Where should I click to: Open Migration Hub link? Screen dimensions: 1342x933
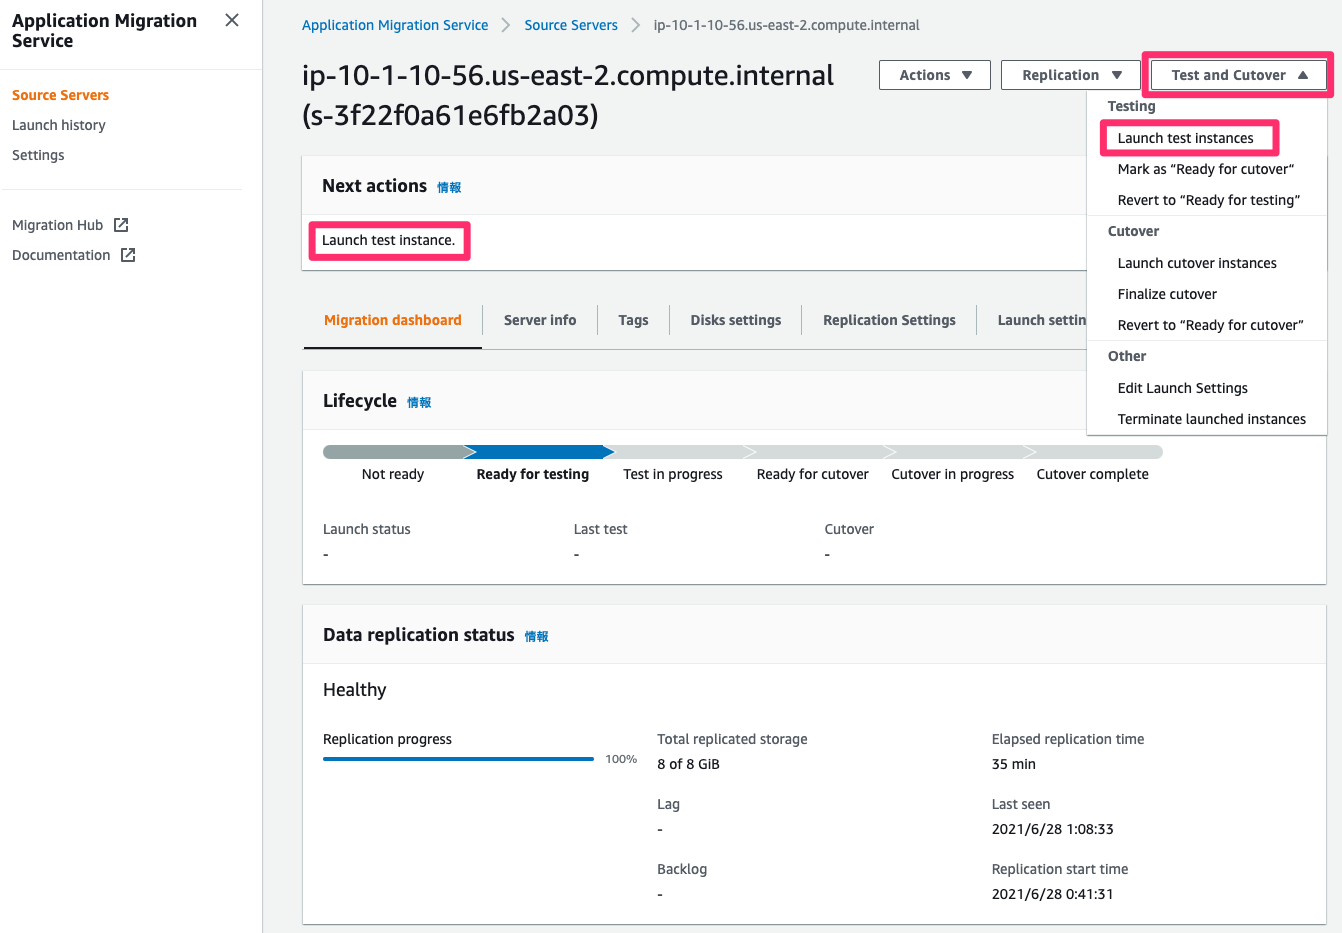(x=57, y=225)
